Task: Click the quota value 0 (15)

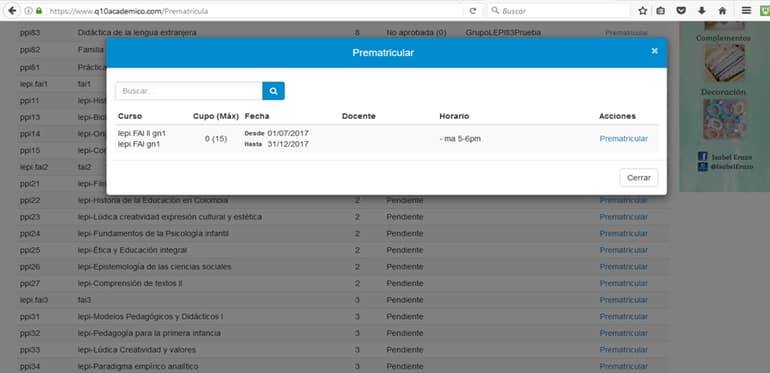Action: click(x=216, y=139)
